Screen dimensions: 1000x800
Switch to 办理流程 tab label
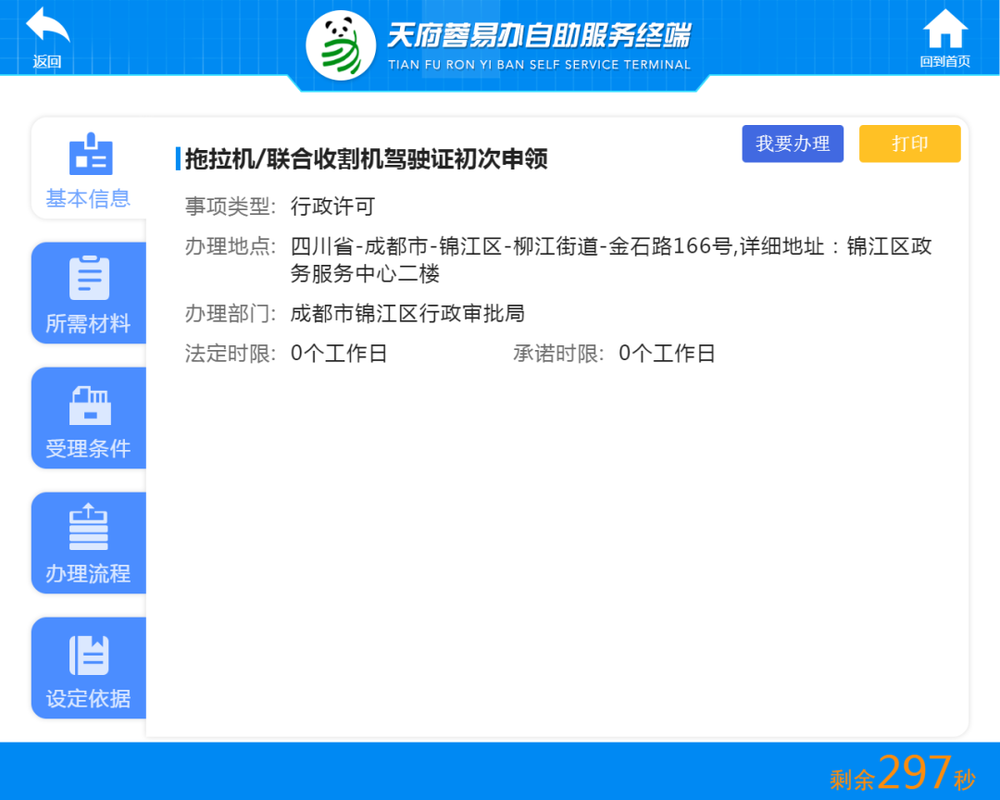coord(88,574)
